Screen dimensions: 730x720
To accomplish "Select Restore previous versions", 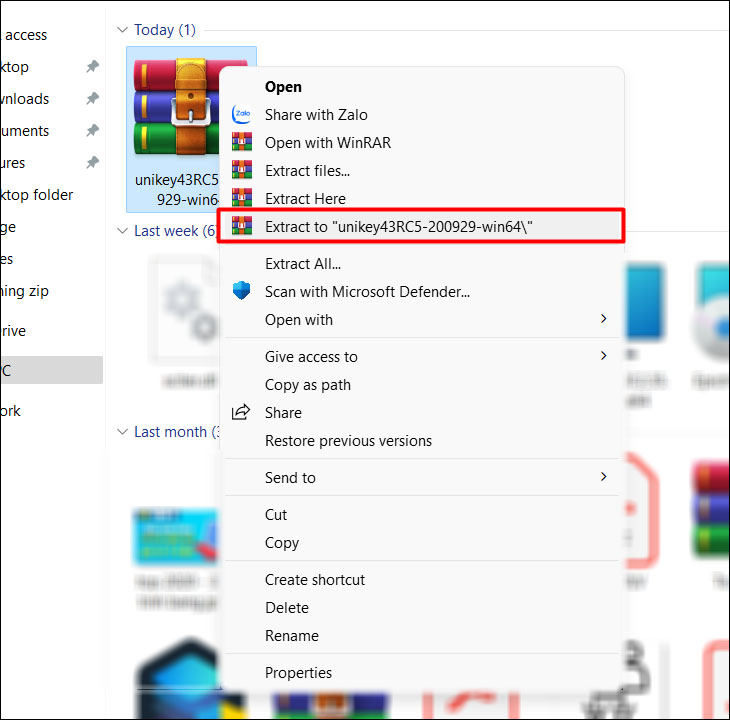I will [x=348, y=441].
